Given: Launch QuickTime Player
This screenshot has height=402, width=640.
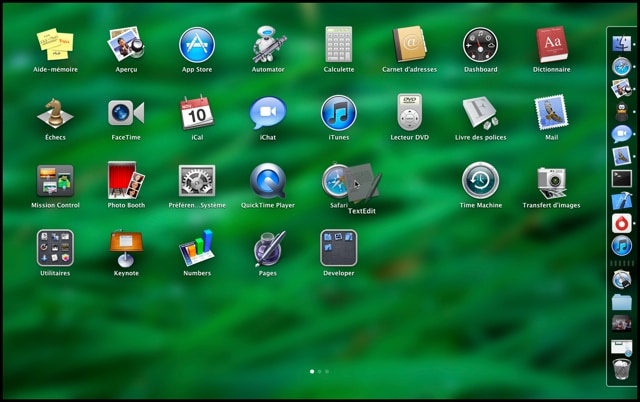Looking at the screenshot, I should click(268, 181).
